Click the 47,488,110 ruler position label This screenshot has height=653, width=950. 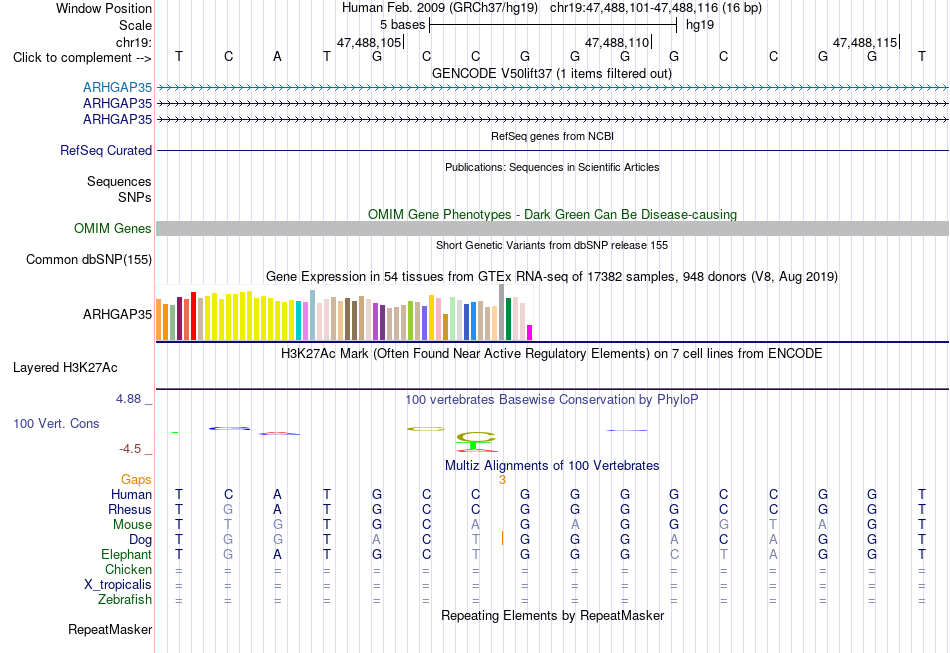tap(617, 42)
